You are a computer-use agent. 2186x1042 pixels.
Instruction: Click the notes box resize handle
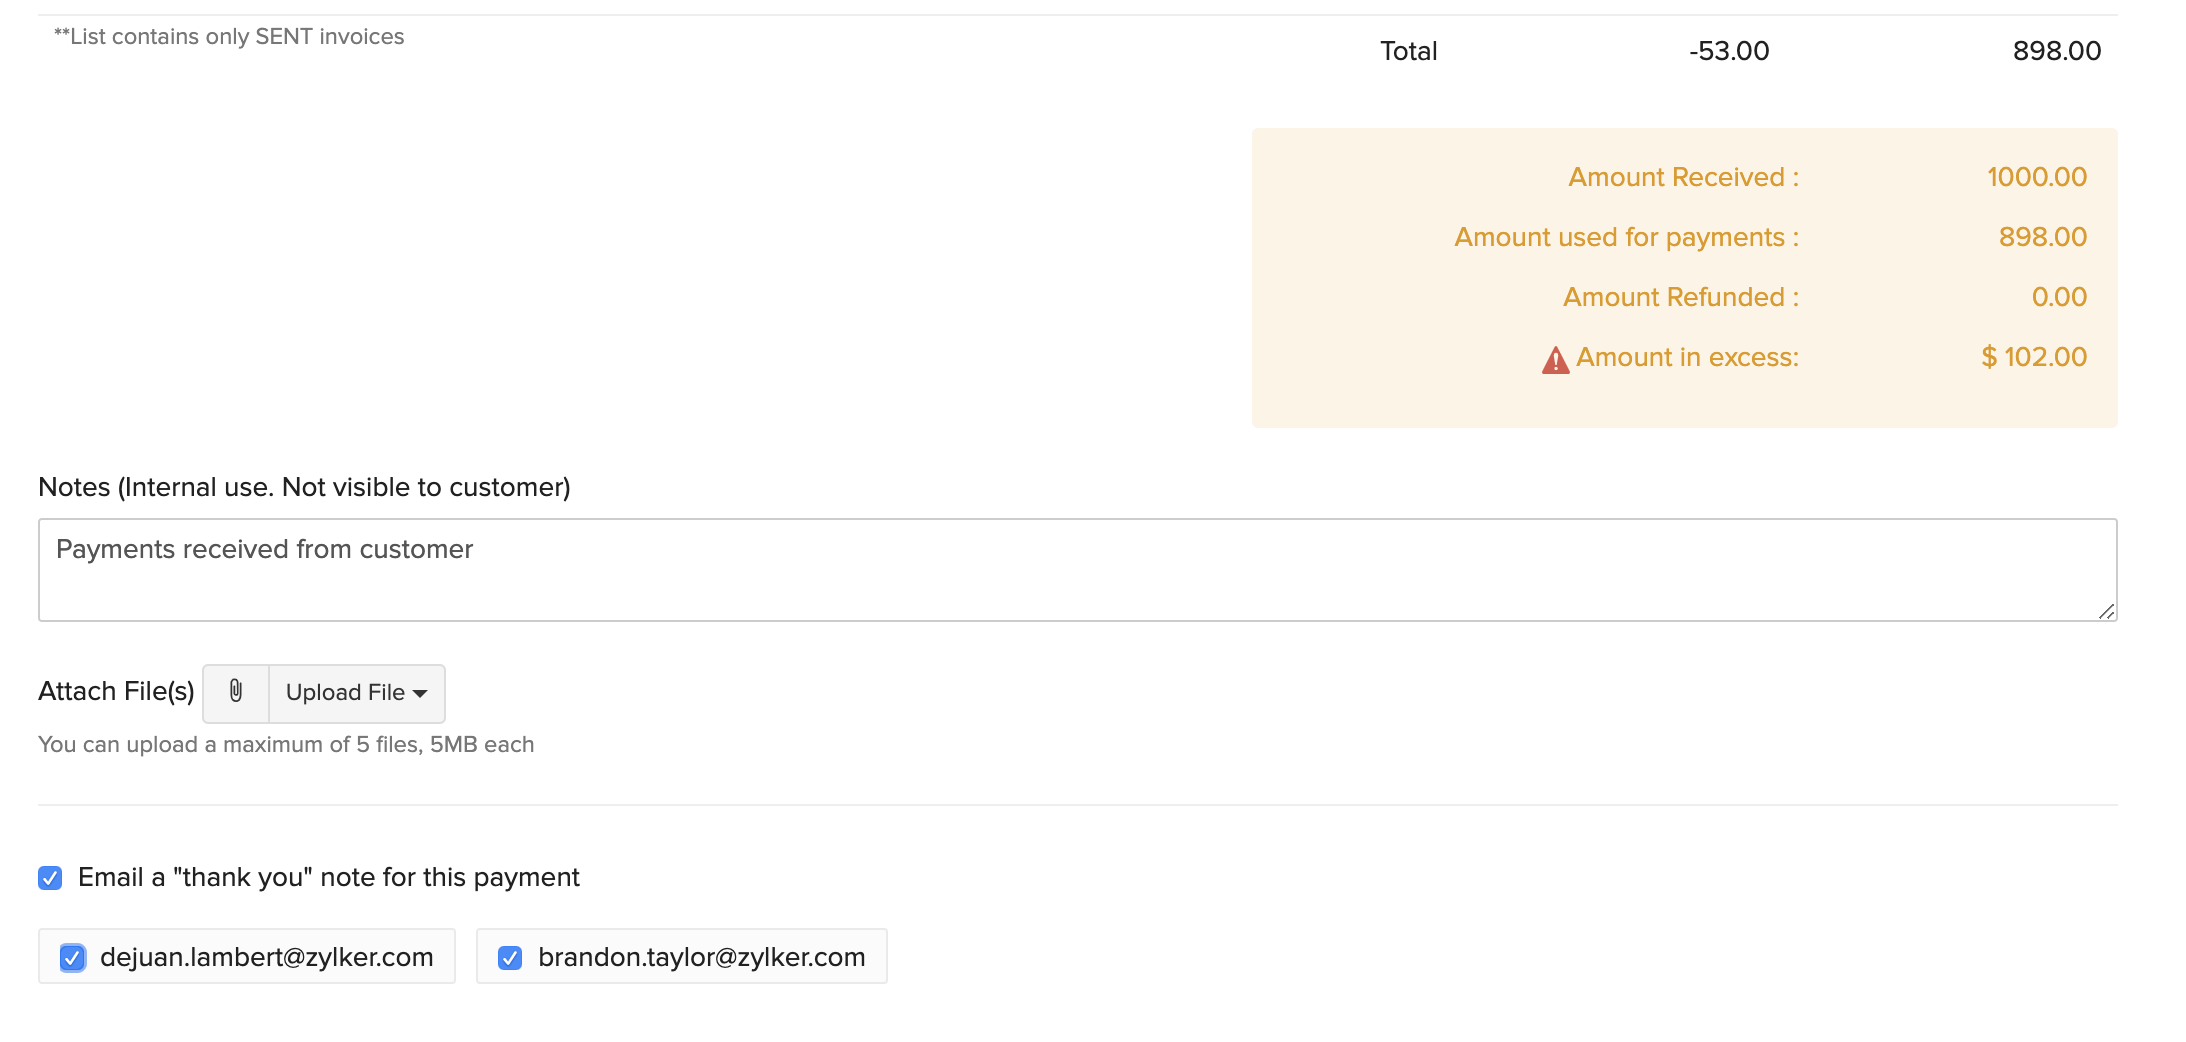[2106, 611]
